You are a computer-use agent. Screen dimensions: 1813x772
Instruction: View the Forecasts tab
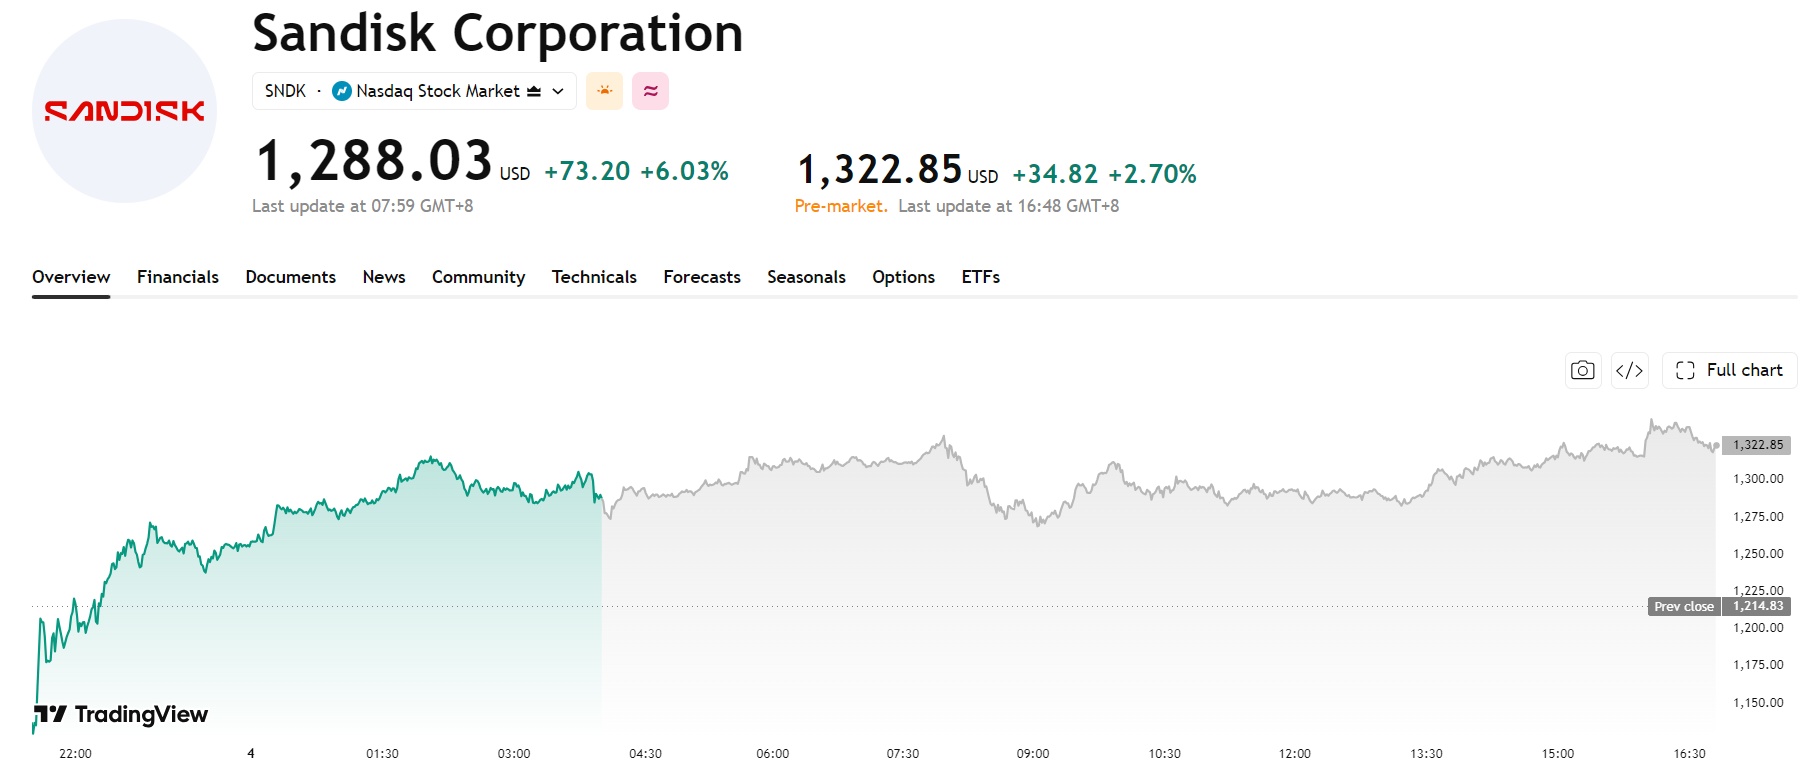tap(702, 277)
